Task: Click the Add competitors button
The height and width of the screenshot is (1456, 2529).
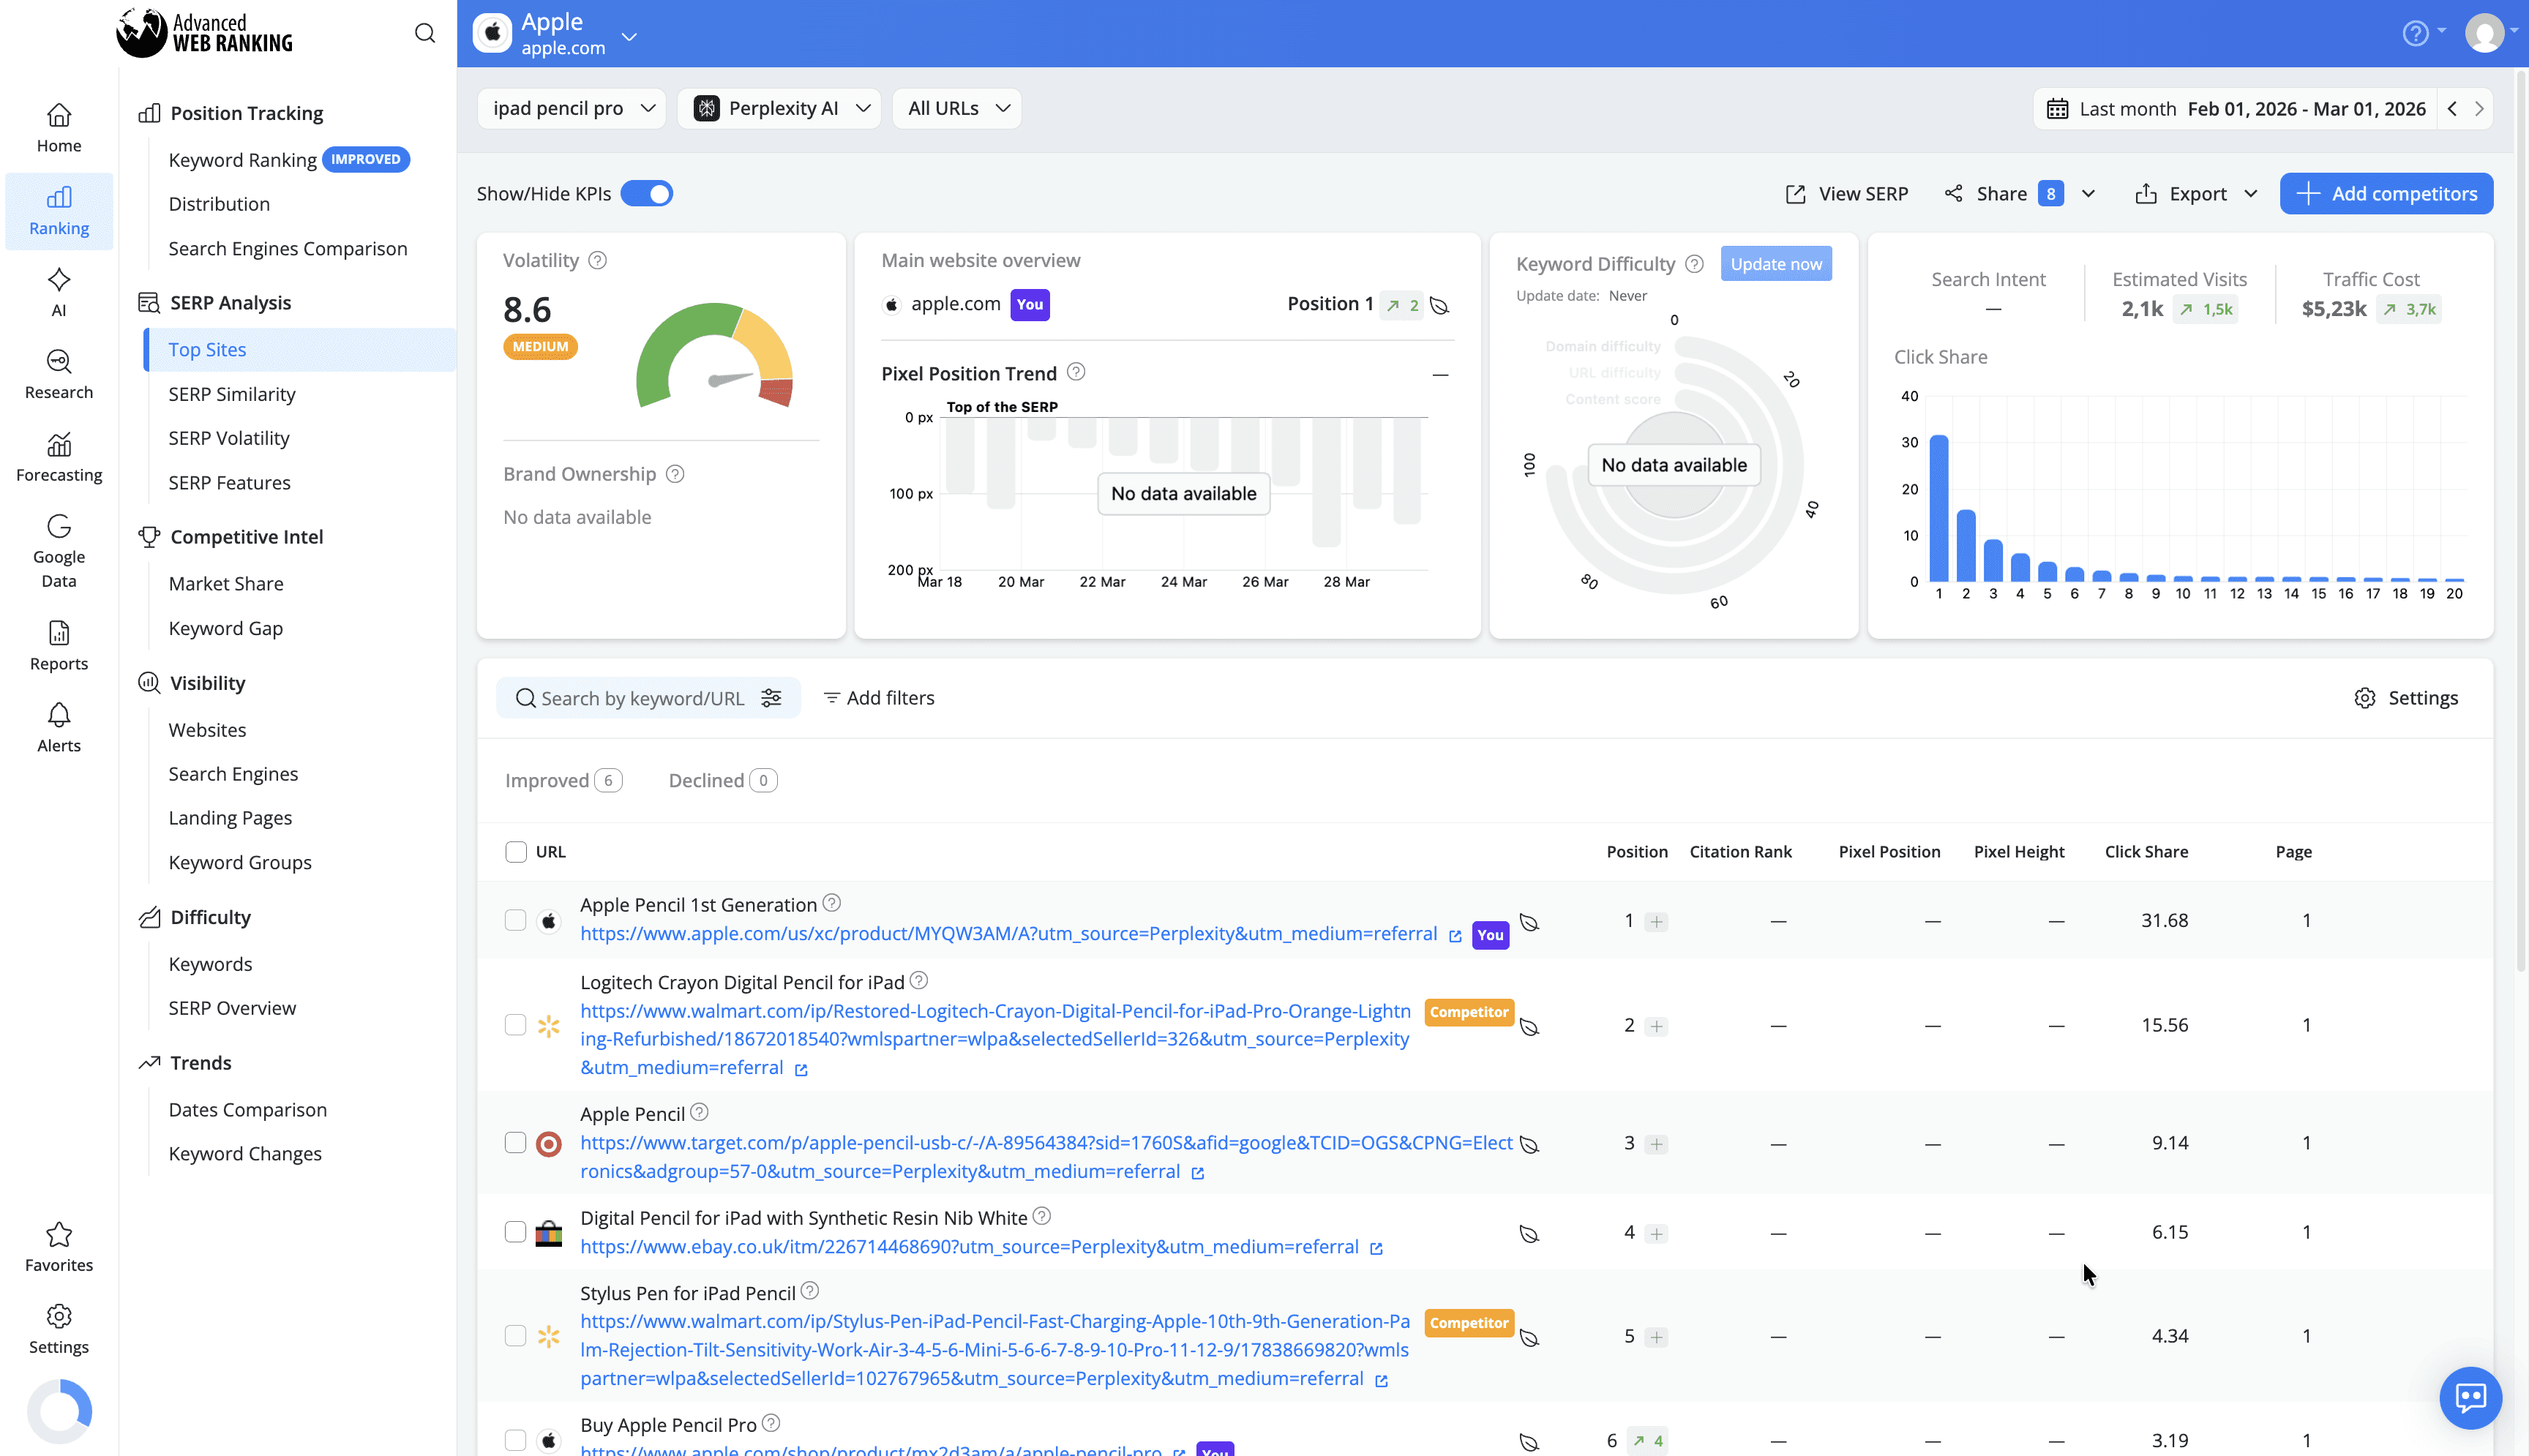Action: pos(2386,193)
